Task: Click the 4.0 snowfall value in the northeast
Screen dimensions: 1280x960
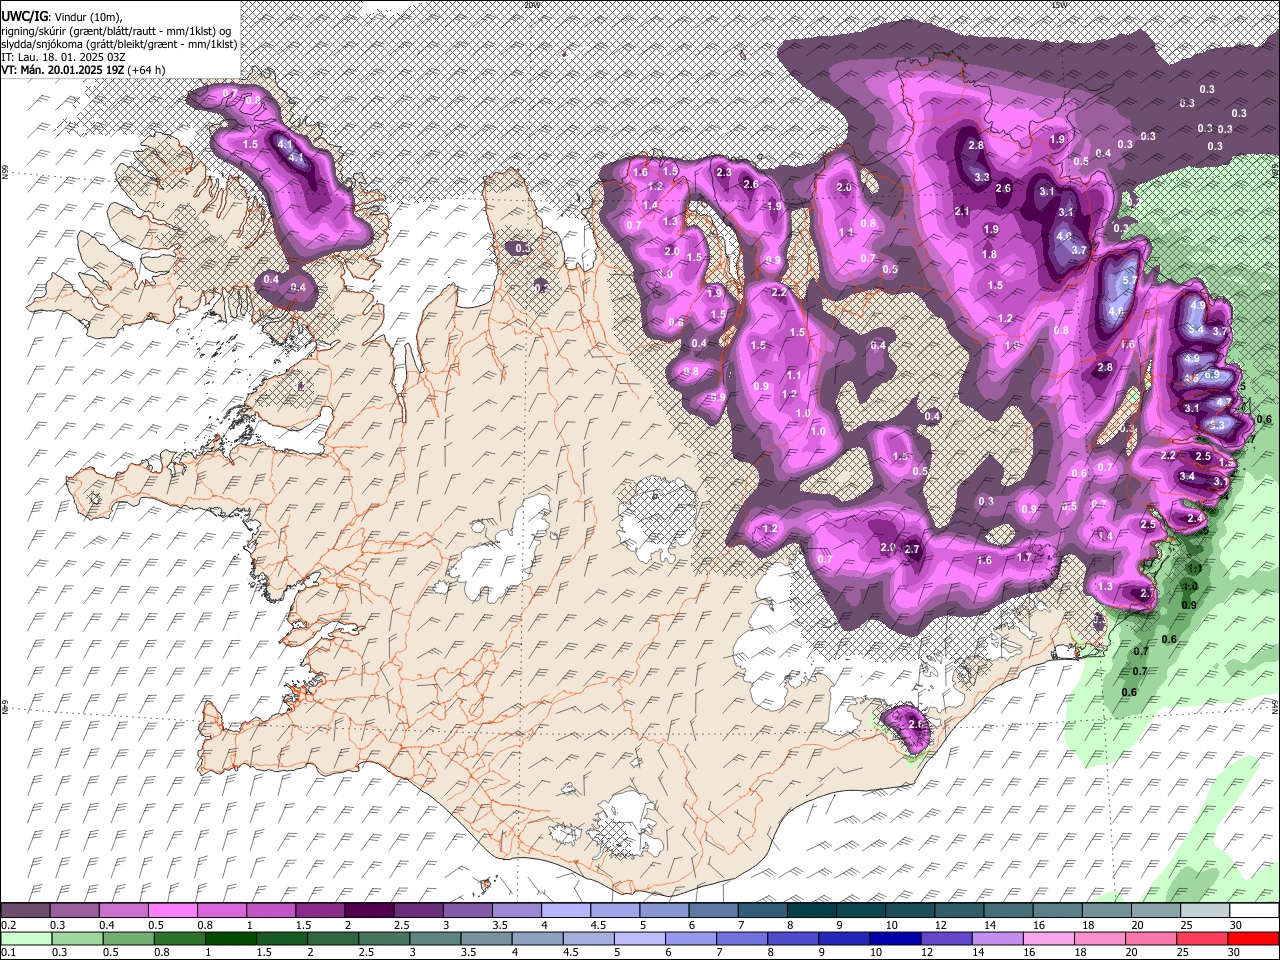Action: (1064, 236)
